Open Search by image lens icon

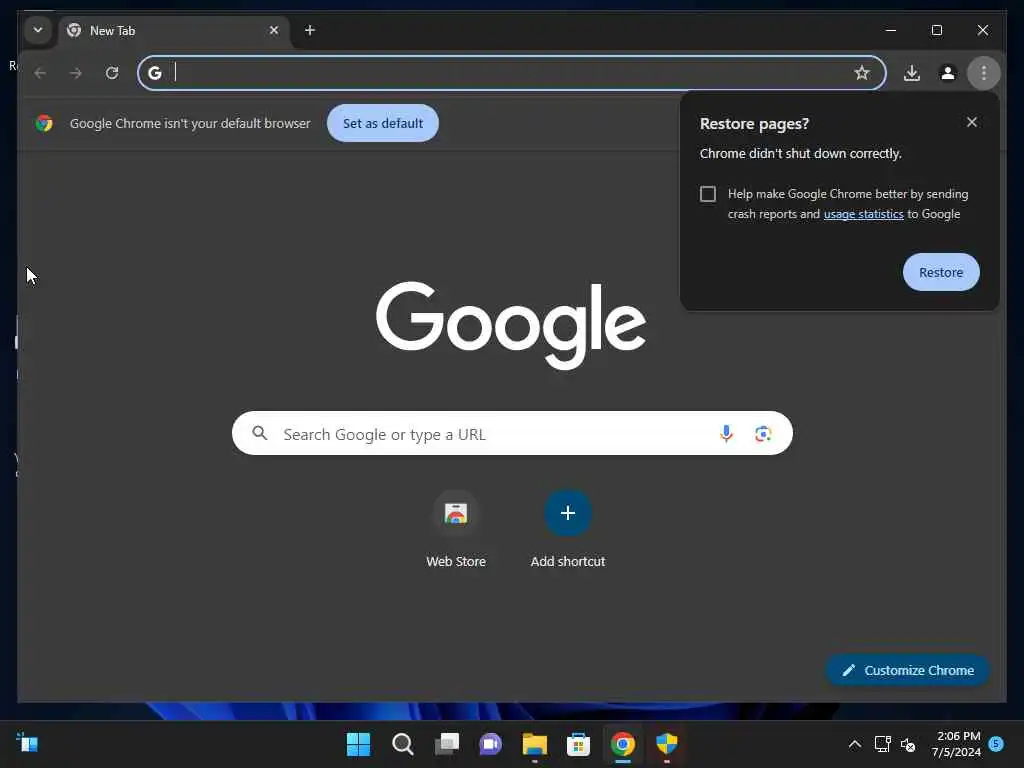763,434
